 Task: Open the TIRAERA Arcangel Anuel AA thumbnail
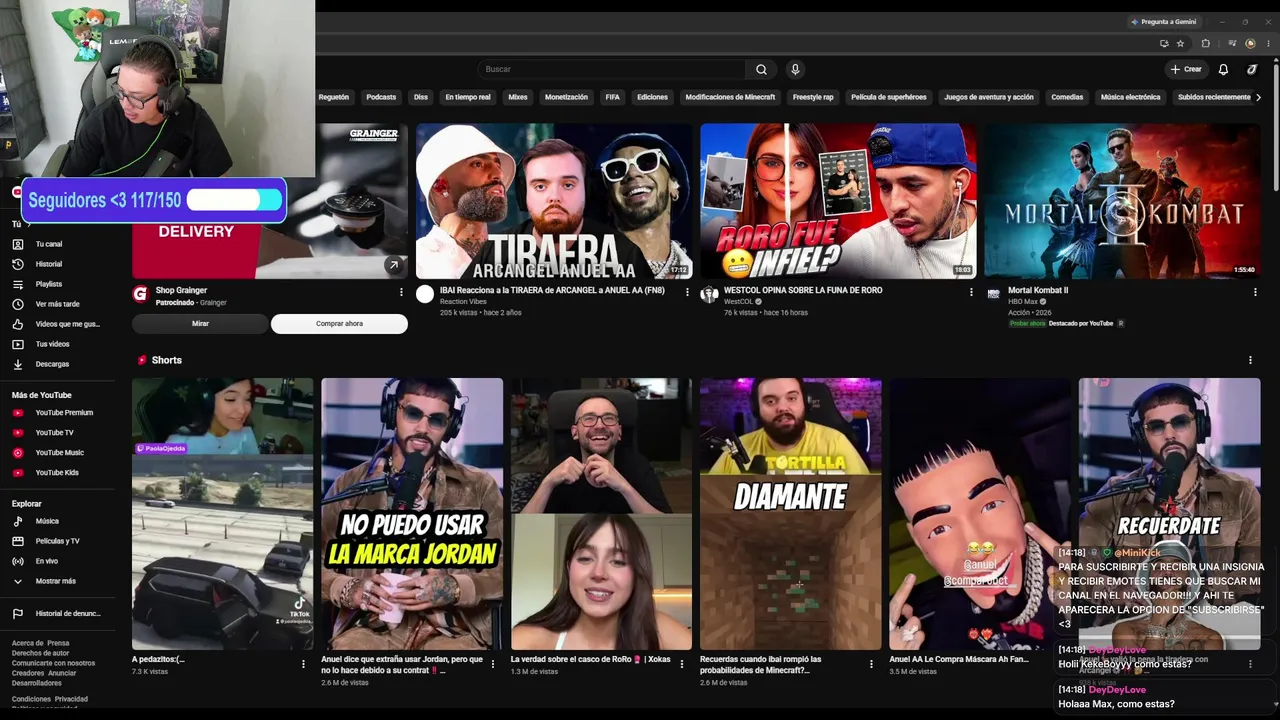pos(553,201)
